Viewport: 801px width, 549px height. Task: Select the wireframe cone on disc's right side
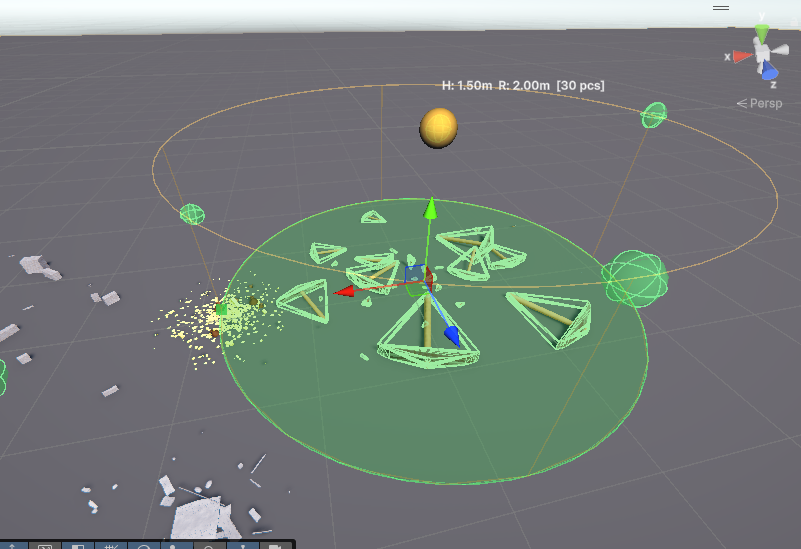tap(552, 319)
